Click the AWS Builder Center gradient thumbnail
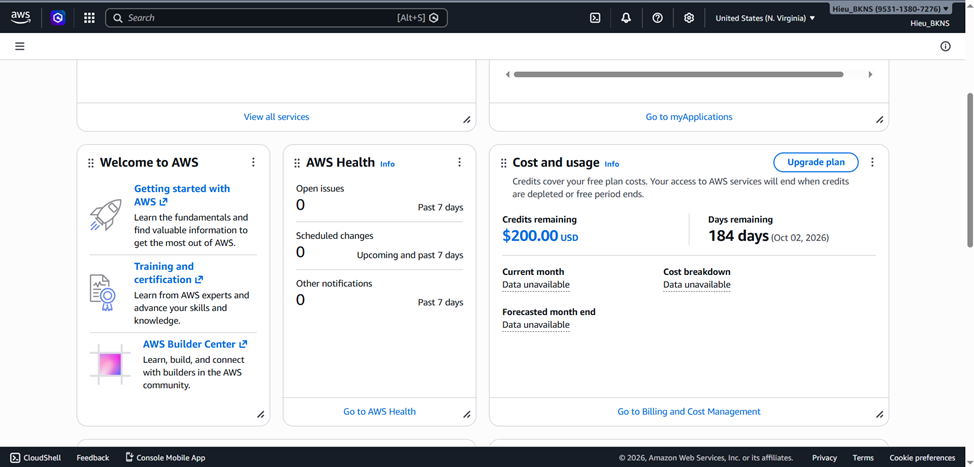Viewport: 974px width, 467px height. click(x=111, y=363)
